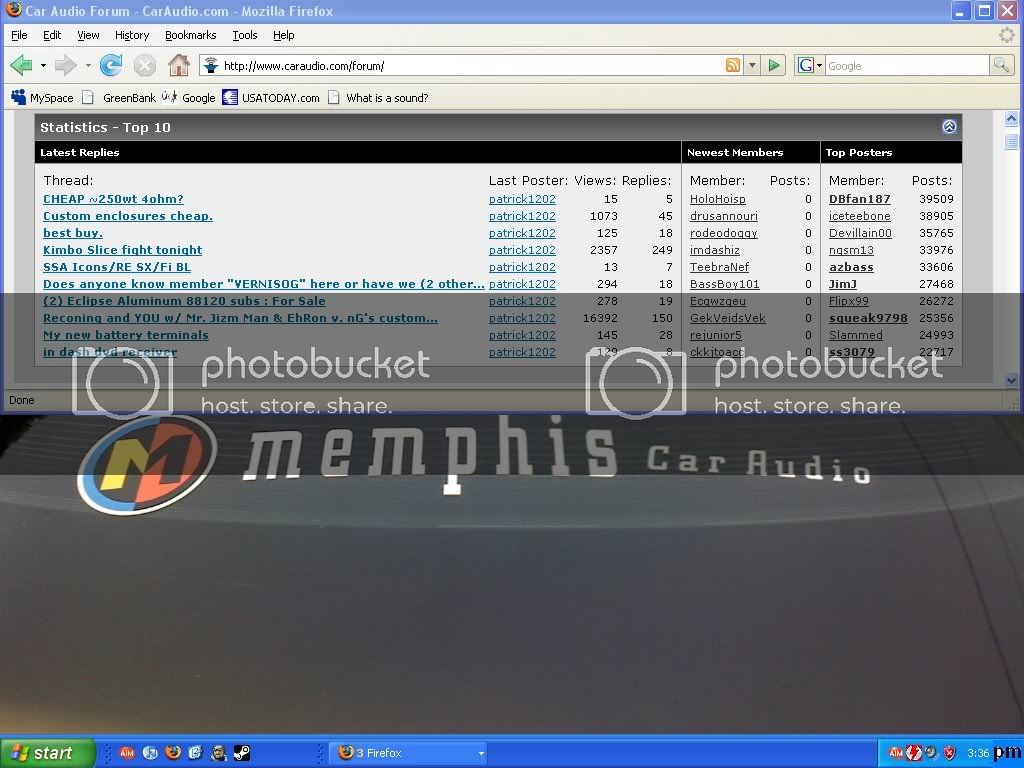This screenshot has height=768, width=1024.
Task: Click the page scrollbar down arrow
Action: (1011, 380)
